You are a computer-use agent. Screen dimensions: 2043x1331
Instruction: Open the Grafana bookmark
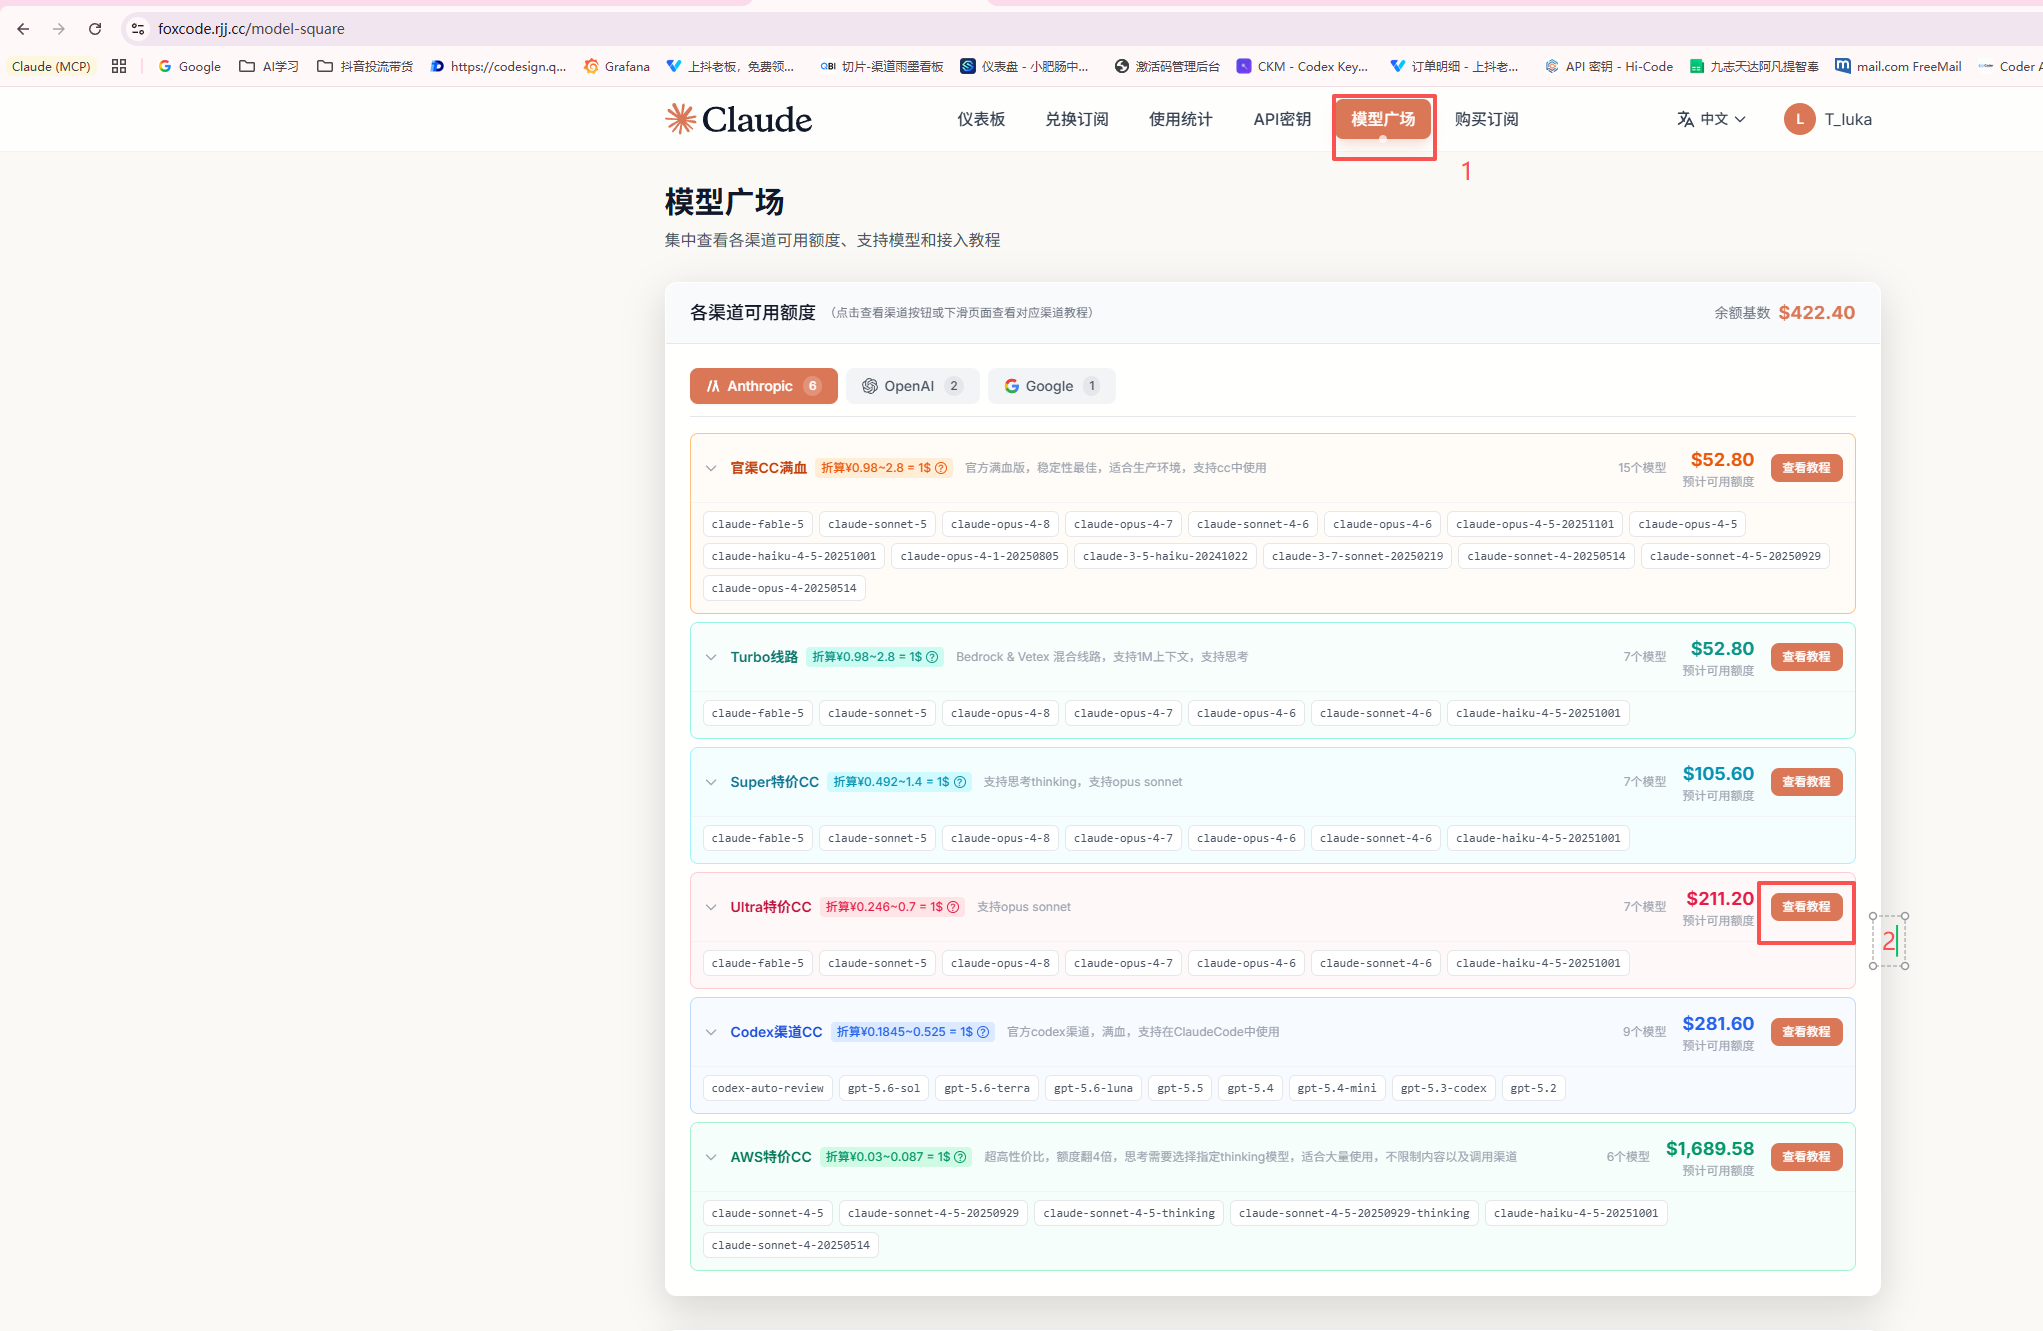(x=617, y=66)
